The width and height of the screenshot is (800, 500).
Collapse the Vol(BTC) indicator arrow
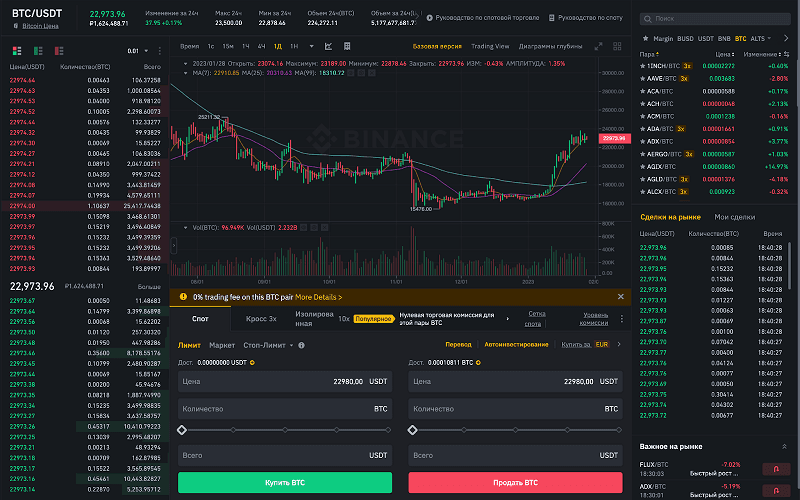pyautogui.click(x=185, y=228)
